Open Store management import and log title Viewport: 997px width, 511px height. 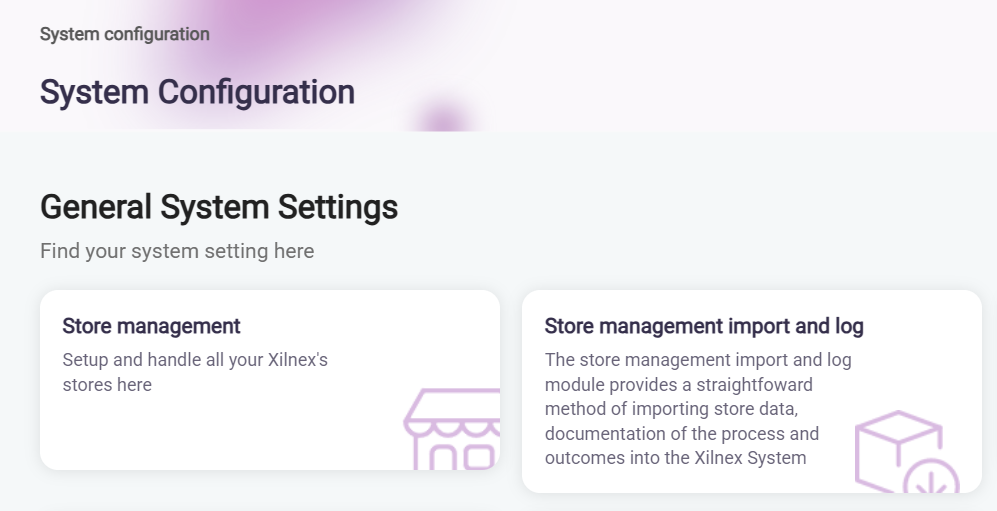coord(703,326)
